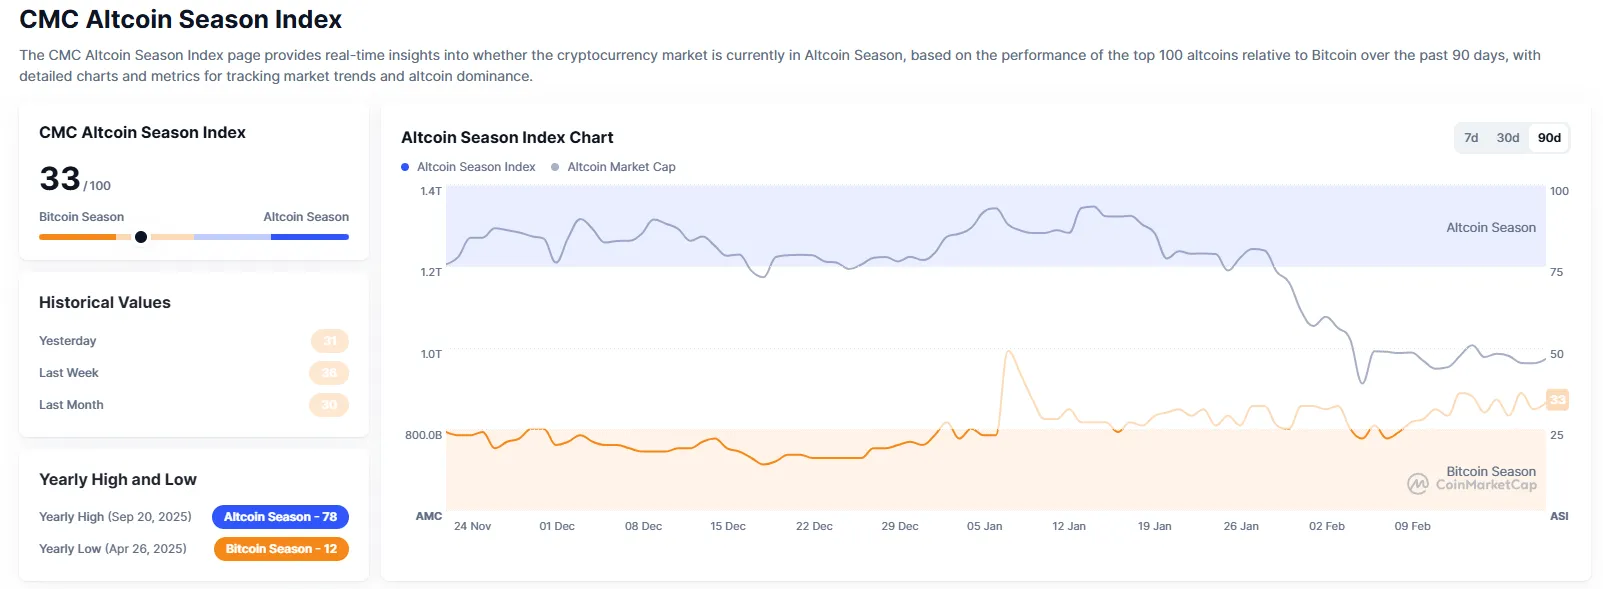1603x589 pixels.
Task: Click the Yesterday historical value badge
Action: (330, 341)
